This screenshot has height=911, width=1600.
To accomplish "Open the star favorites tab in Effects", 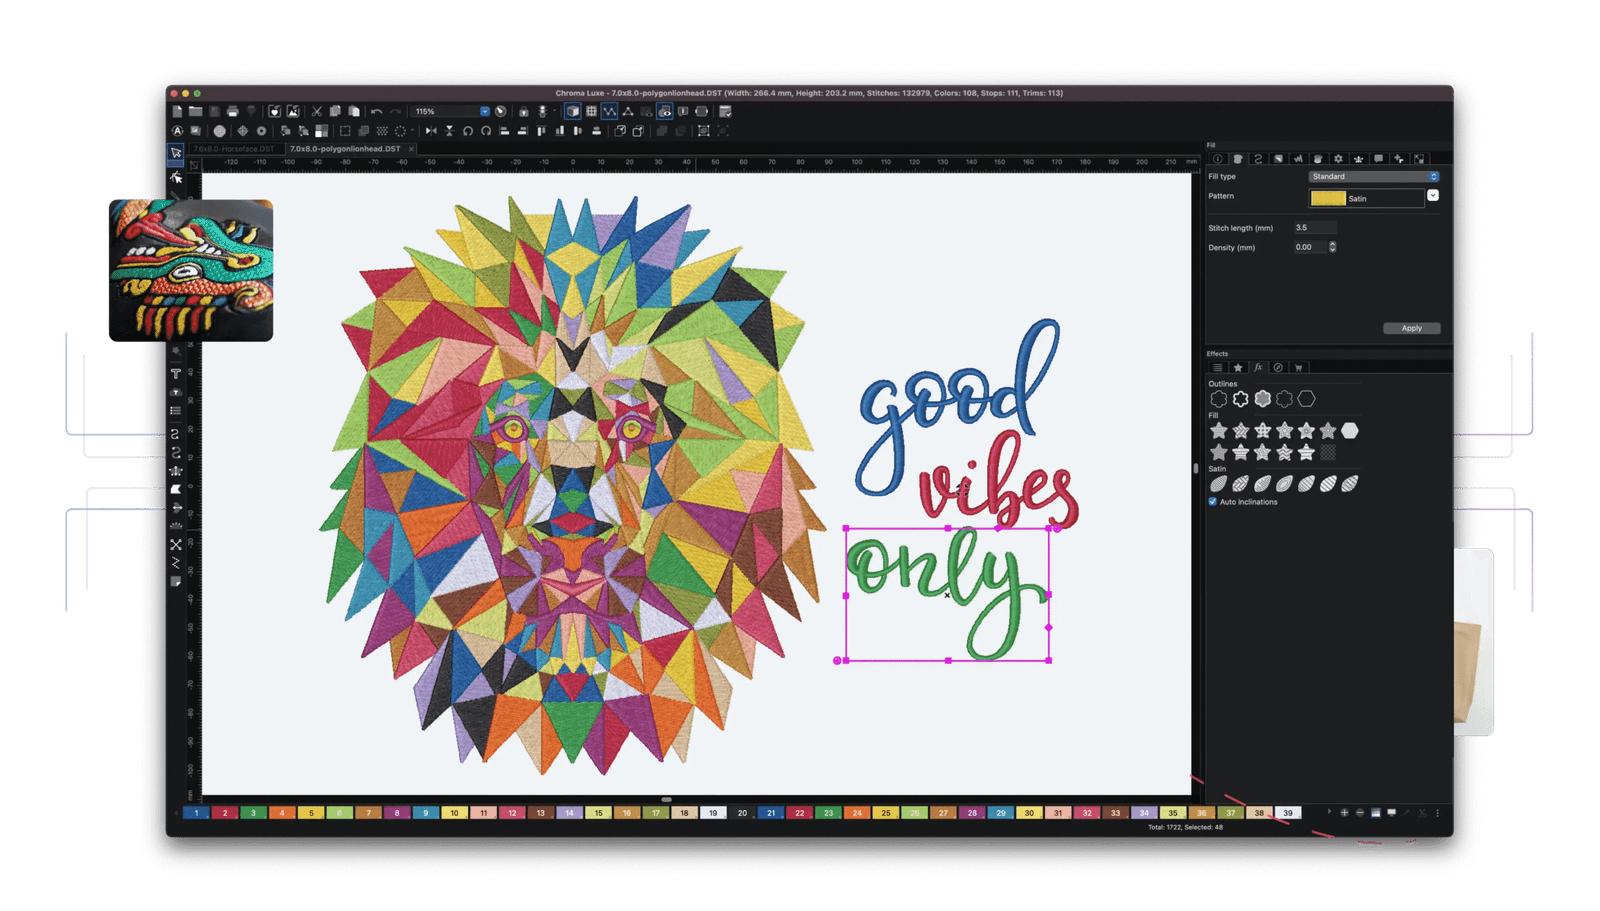I will [1238, 368].
